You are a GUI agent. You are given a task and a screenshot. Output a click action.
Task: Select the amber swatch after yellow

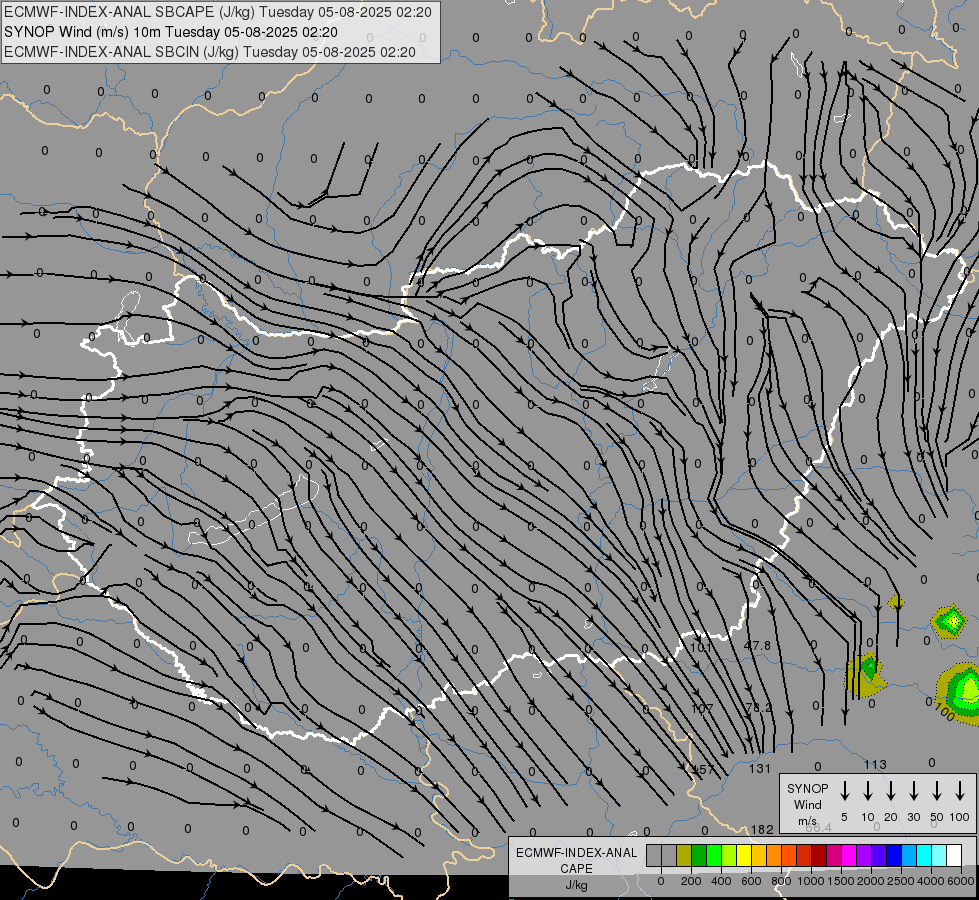click(759, 855)
